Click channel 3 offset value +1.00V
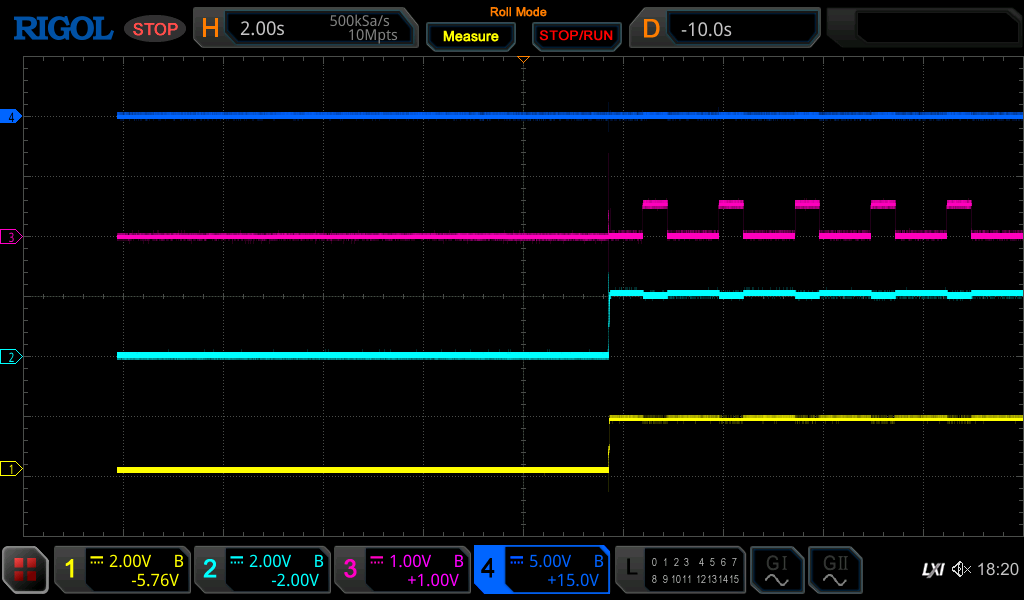1024x600 pixels. 433,580
